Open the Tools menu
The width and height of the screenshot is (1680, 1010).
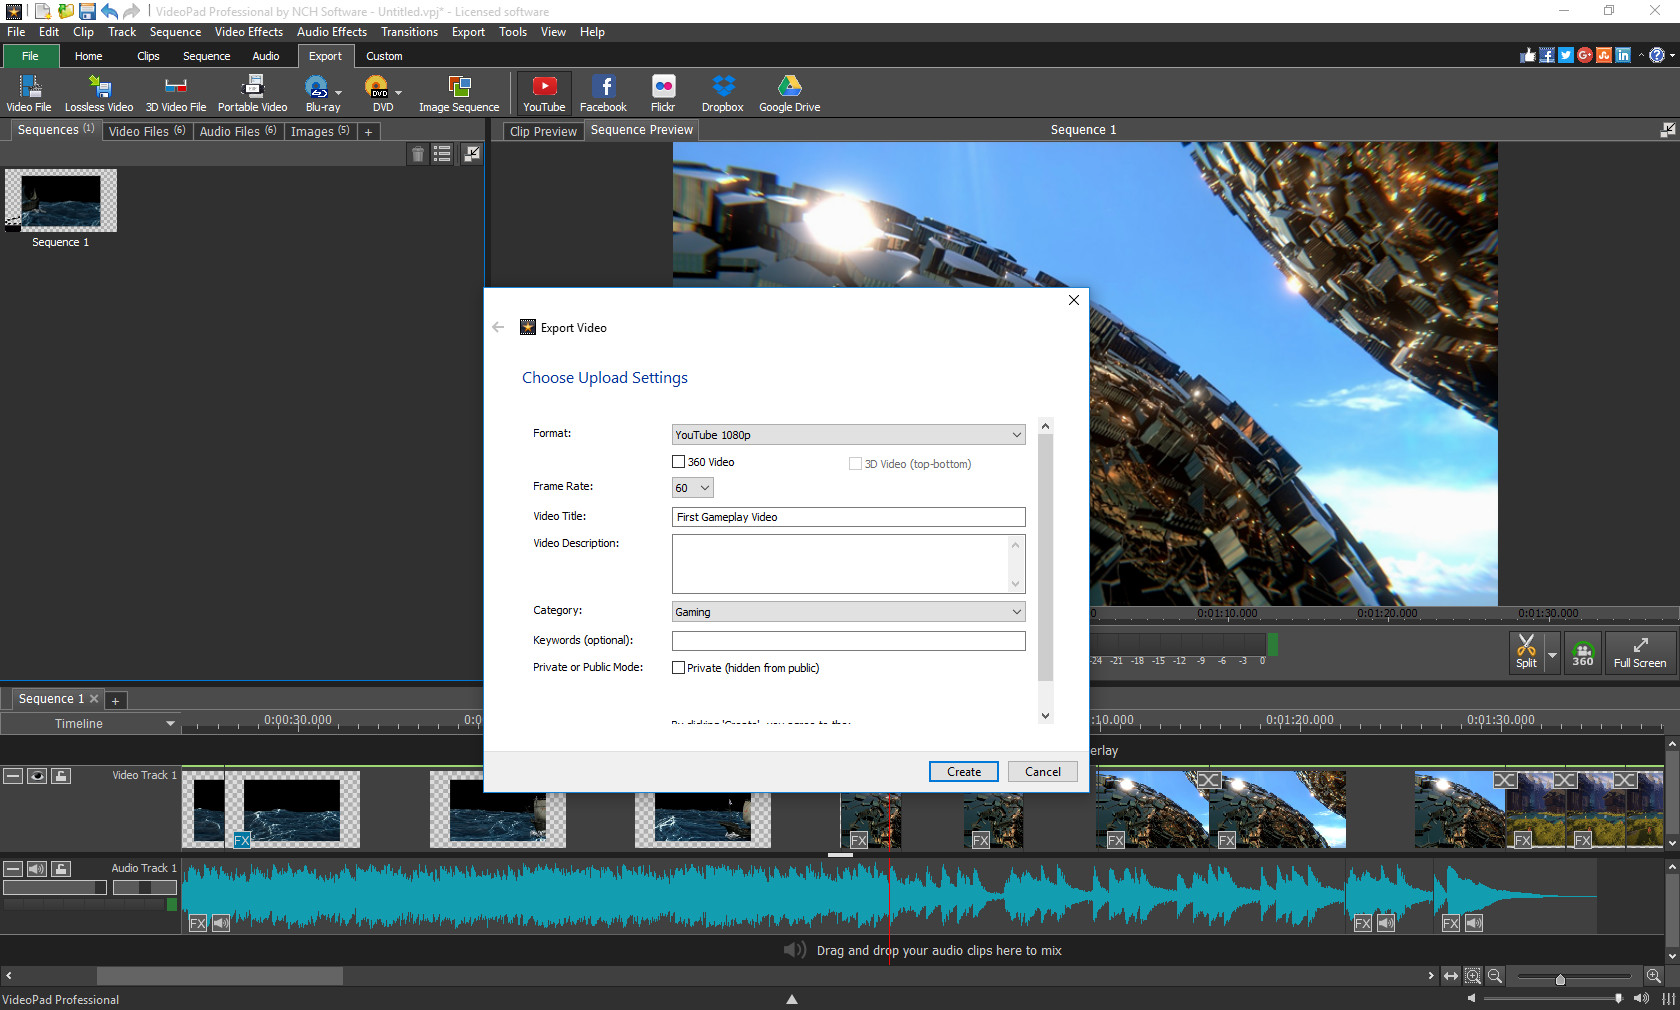tap(512, 31)
